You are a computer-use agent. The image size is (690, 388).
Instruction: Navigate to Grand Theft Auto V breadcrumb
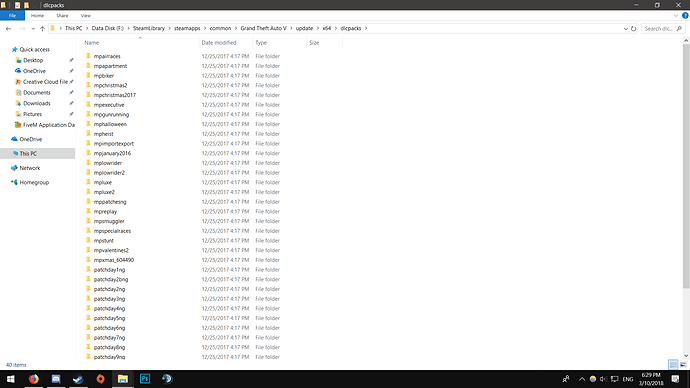tap(263, 28)
